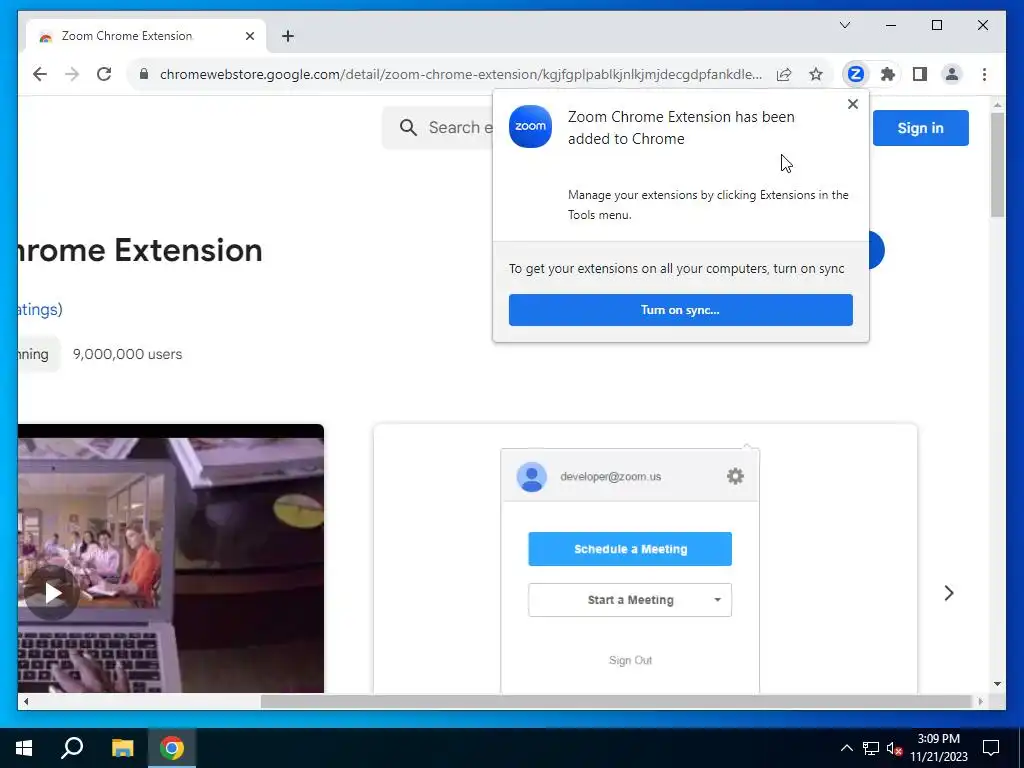Click the scroll down arrow
1024x768 pixels.
997,684
